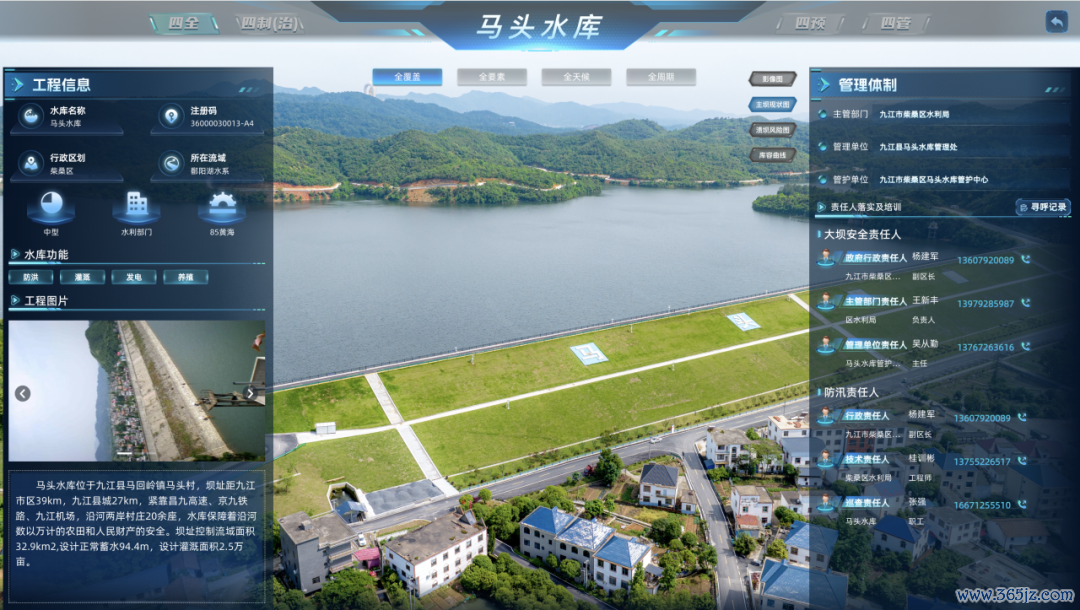Click avatar icon of 管理单位责任人
Viewport: 1080px width, 610px height.
pyautogui.click(x=826, y=344)
